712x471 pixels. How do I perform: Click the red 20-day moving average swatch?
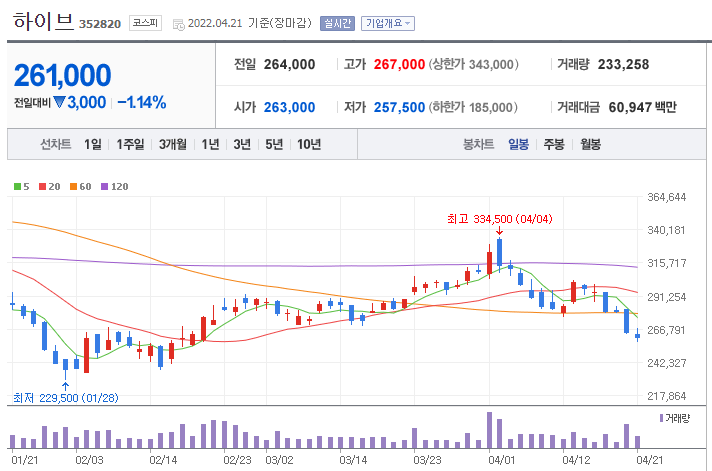point(43,186)
